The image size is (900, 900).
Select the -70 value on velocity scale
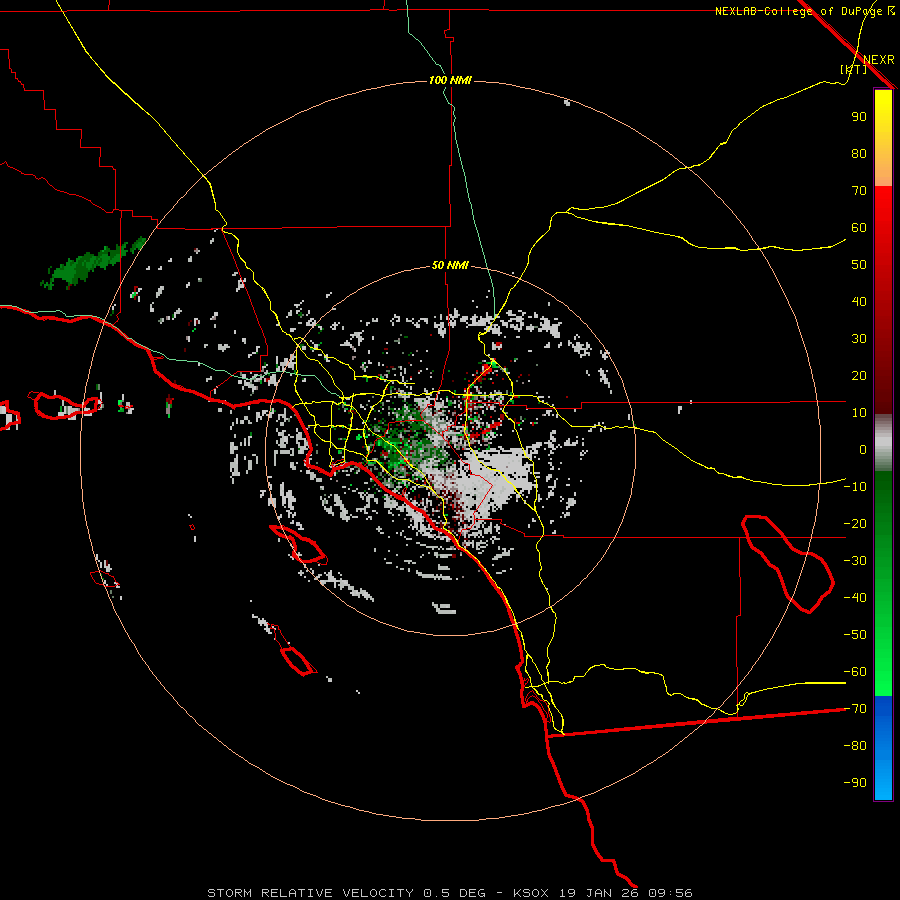(855, 708)
